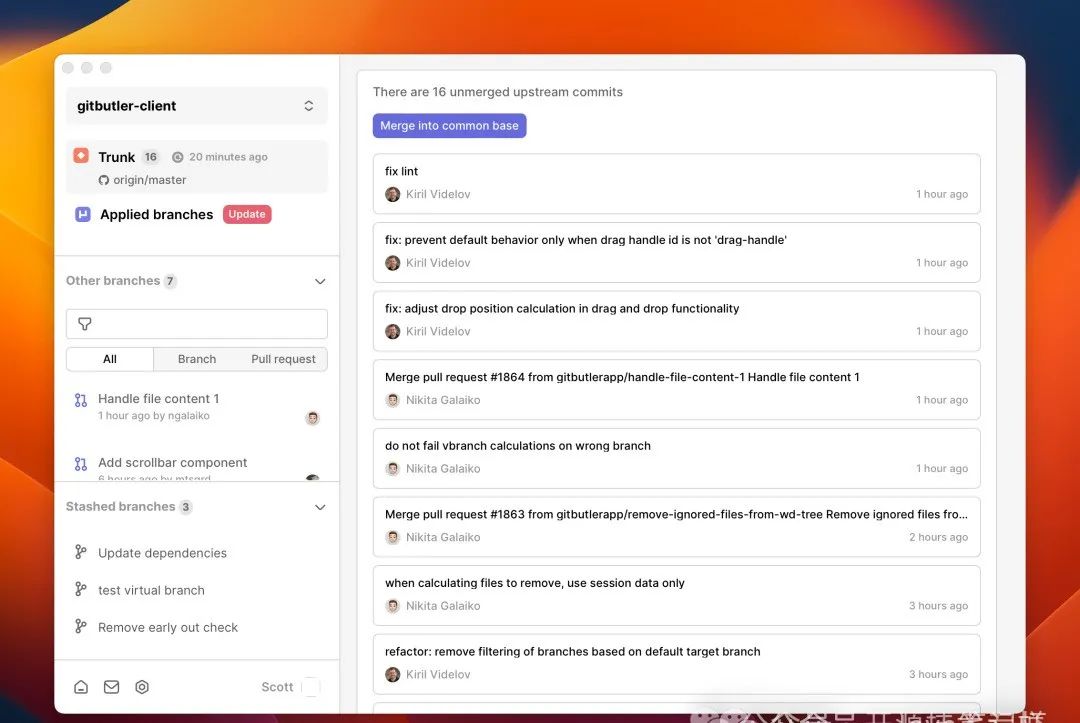Screen dimensions: 1080x723
Task: Click Kiril Videlov avatar on refactor commit
Action: [393, 674]
